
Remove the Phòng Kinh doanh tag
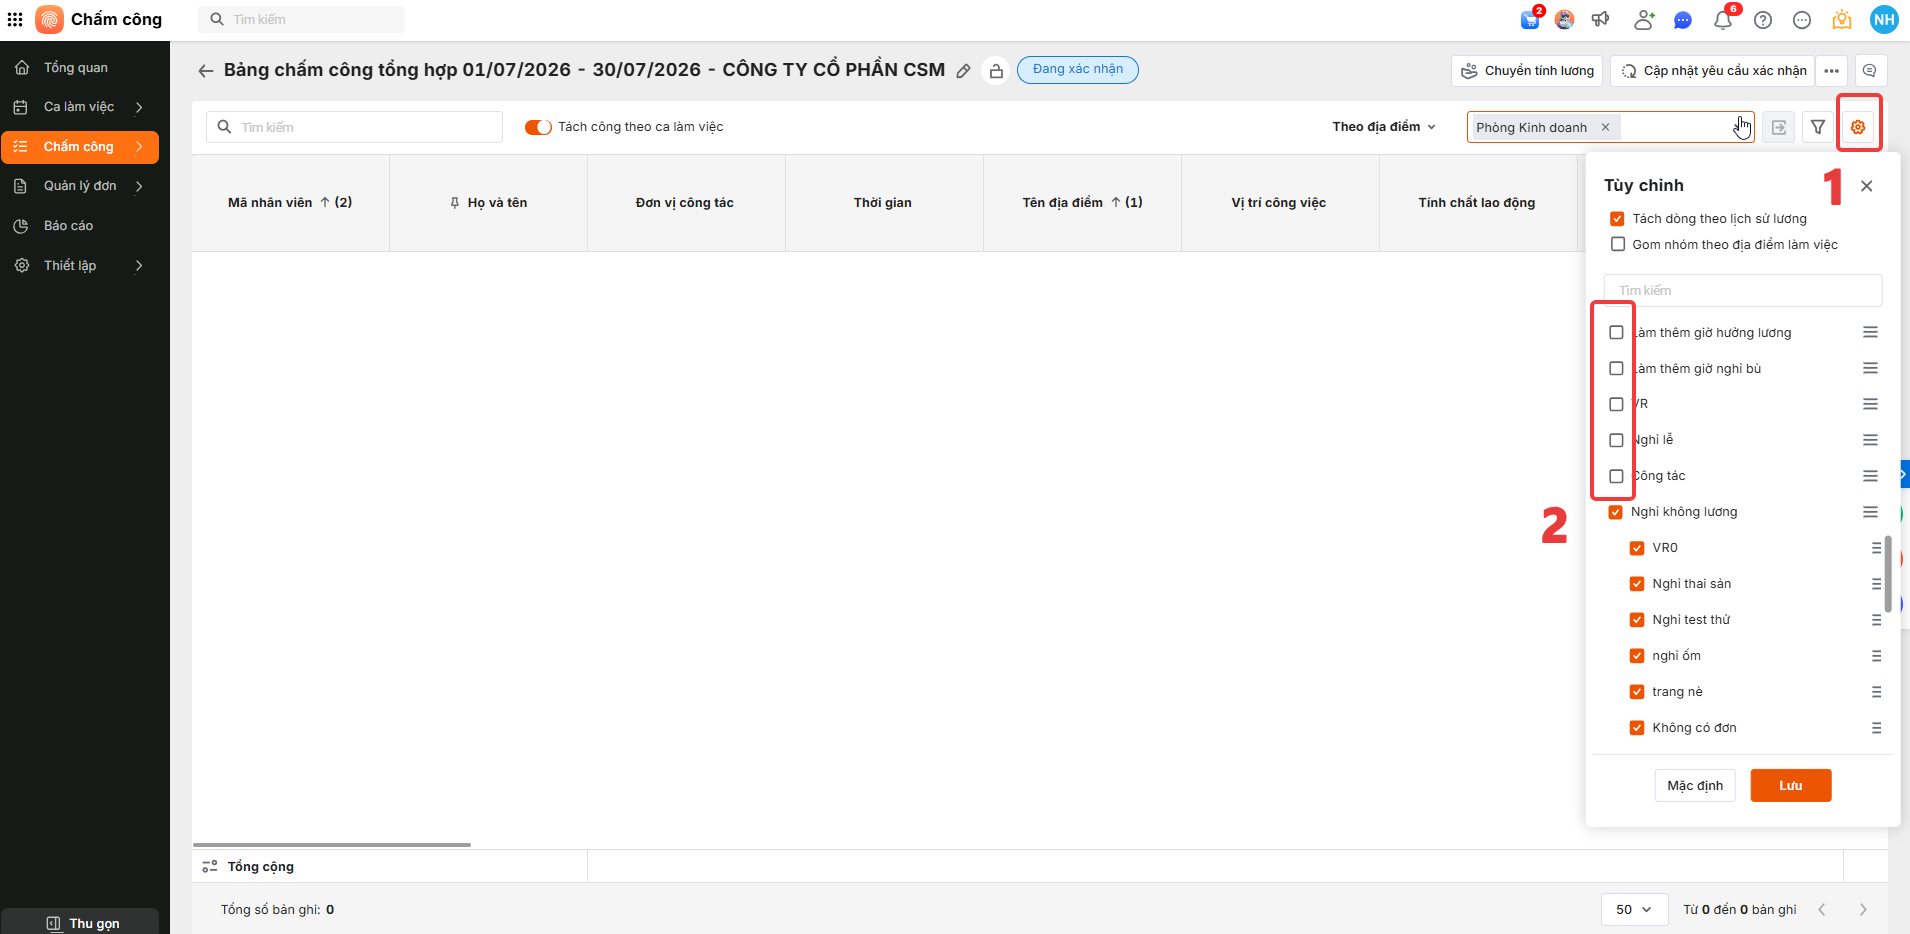[1605, 127]
